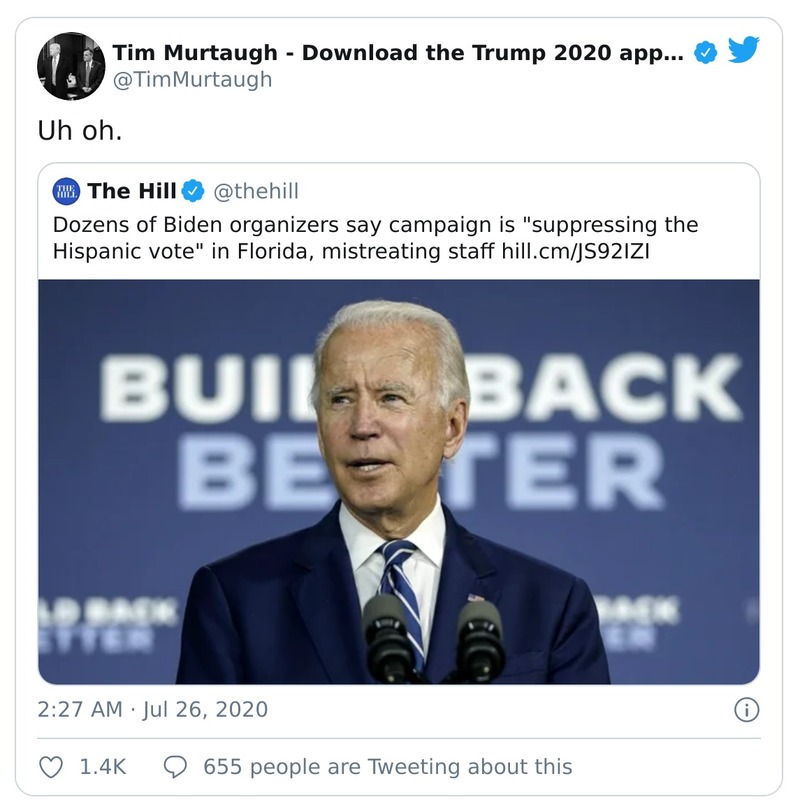Screen dimensions: 800x811
Task: Open "655 people are Tweeting about this"
Action: point(387,767)
